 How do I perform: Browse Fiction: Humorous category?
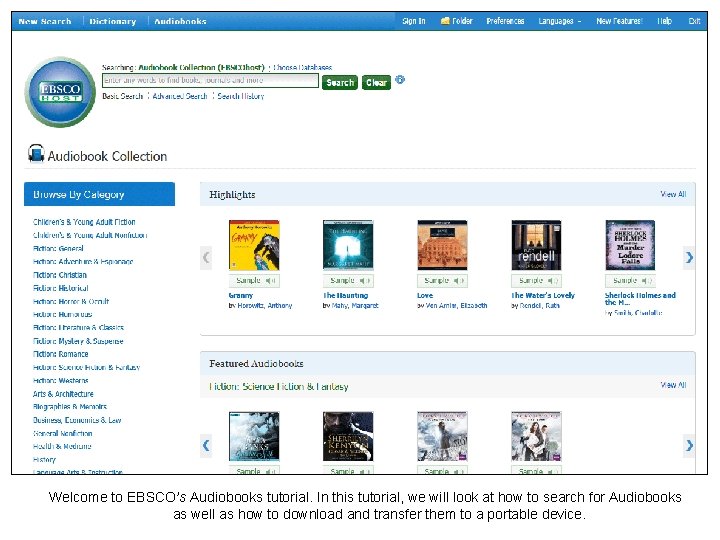62,315
